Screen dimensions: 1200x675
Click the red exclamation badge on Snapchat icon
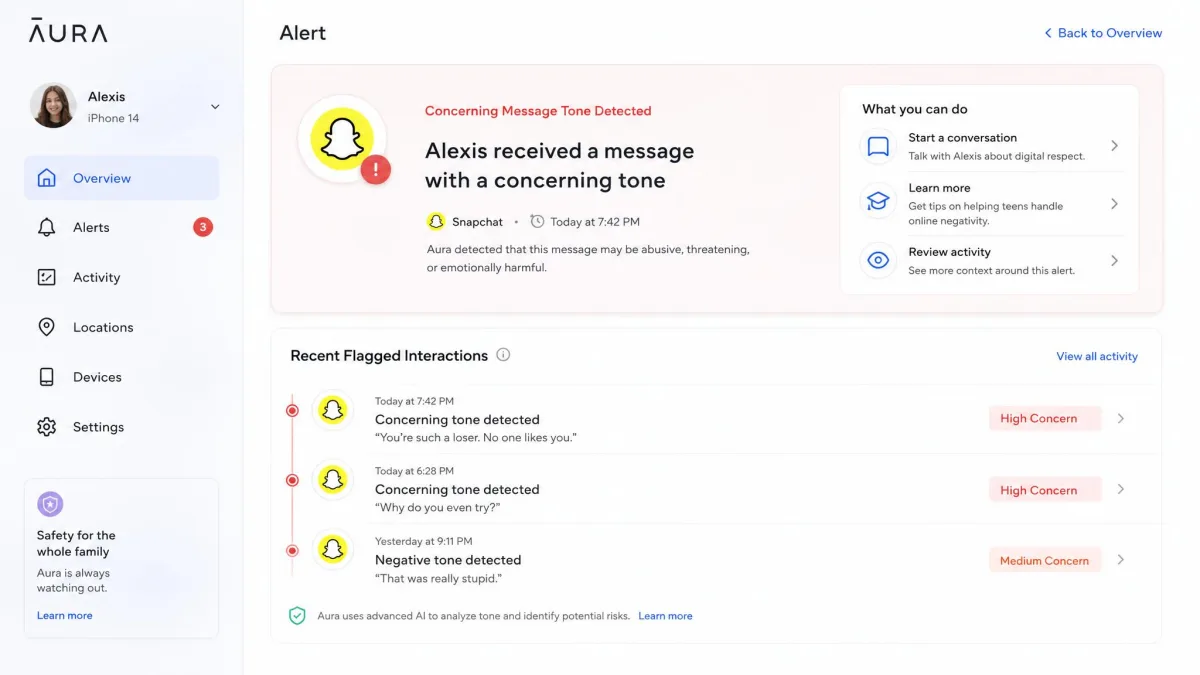coord(375,170)
